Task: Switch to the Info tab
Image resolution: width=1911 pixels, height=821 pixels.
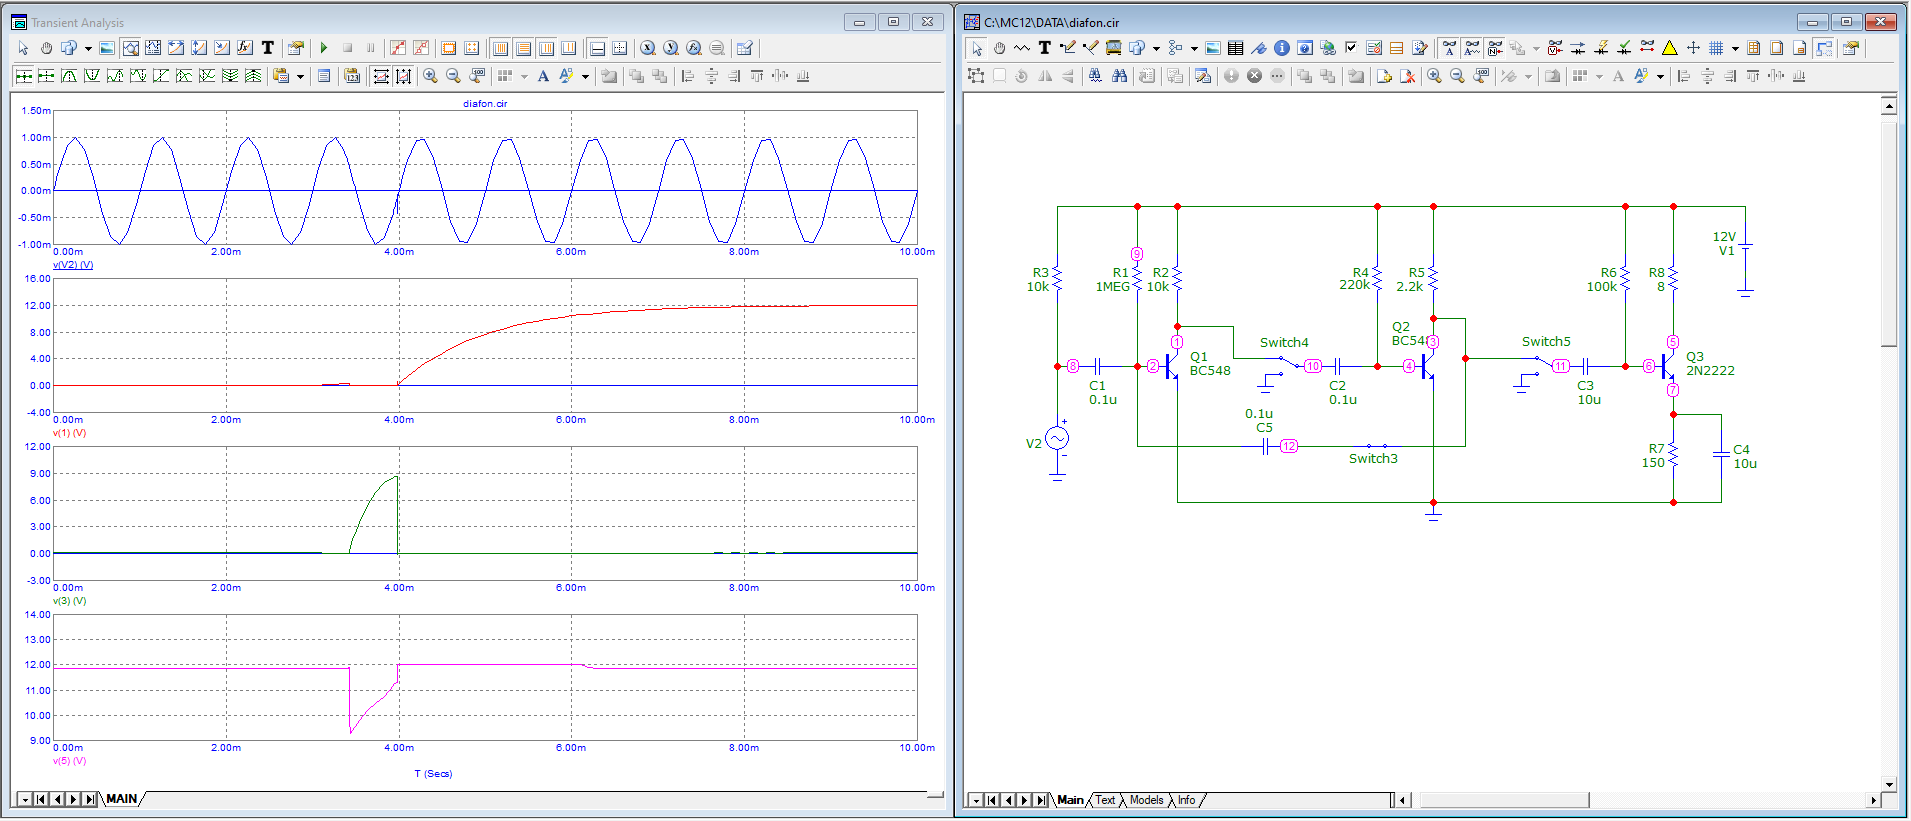Action: click(x=1186, y=800)
